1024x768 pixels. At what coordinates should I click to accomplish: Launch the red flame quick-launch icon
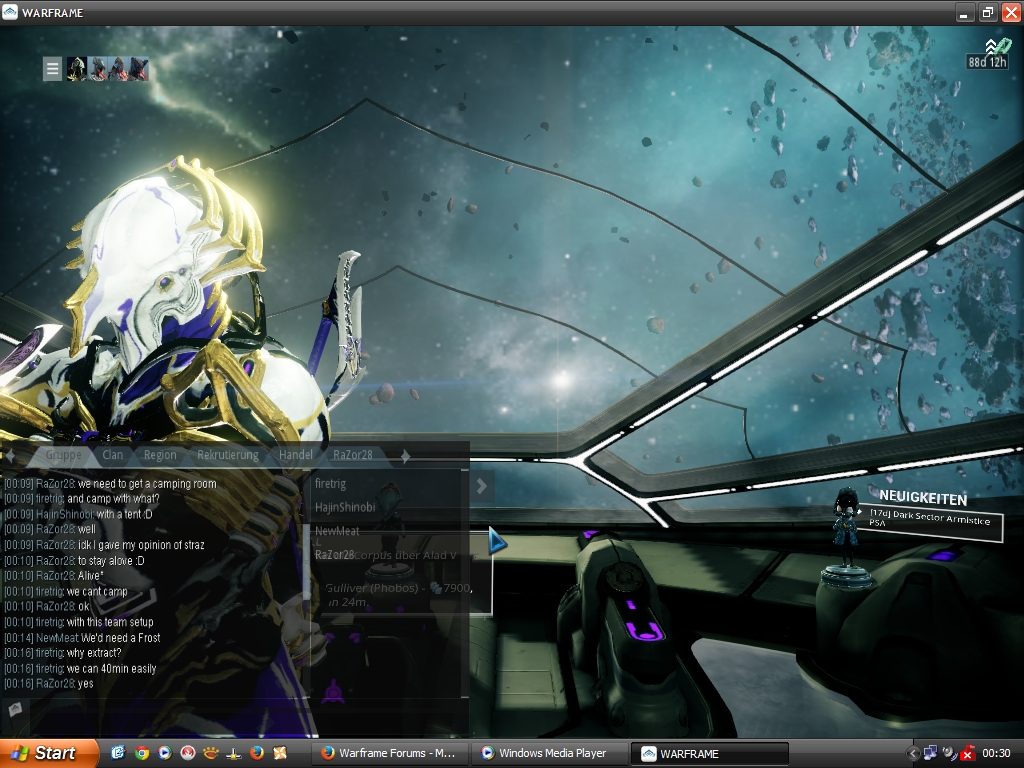tap(187, 753)
